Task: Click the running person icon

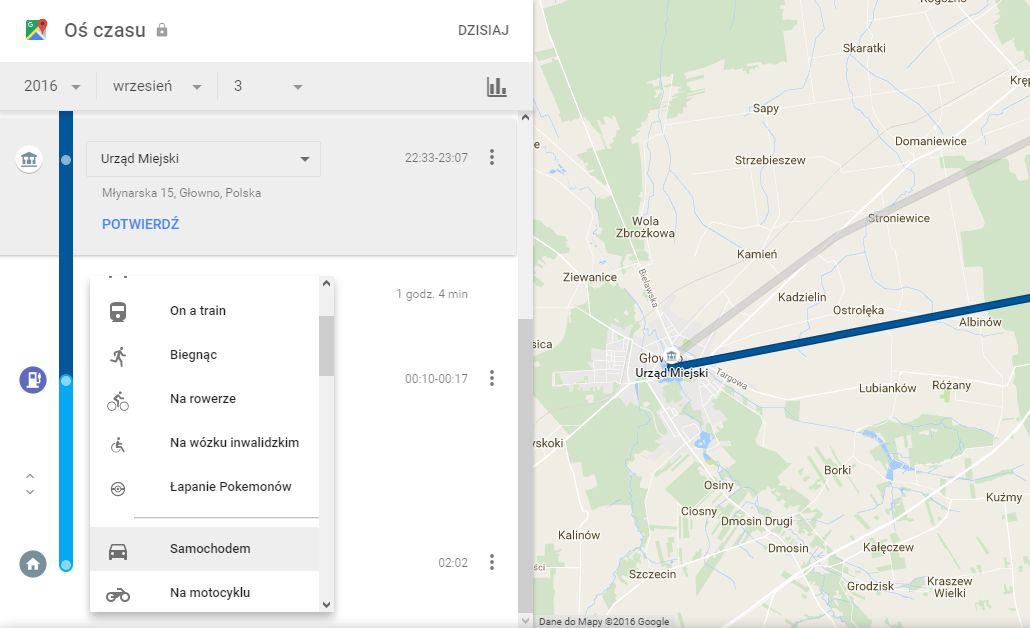Action: pyautogui.click(x=118, y=356)
